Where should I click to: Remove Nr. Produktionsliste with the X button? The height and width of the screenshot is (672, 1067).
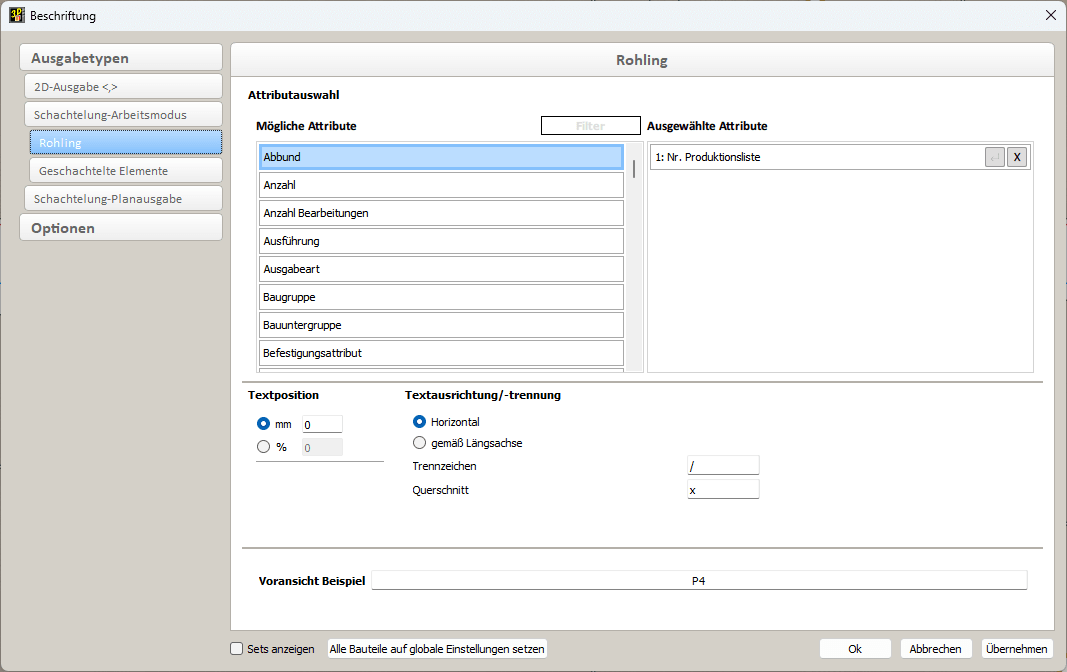(x=1017, y=157)
